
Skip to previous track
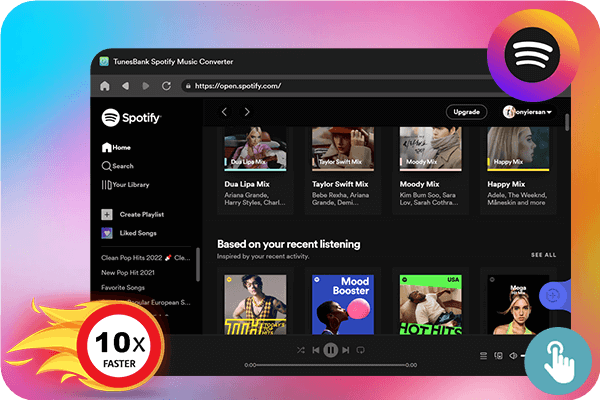click(x=316, y=350)
